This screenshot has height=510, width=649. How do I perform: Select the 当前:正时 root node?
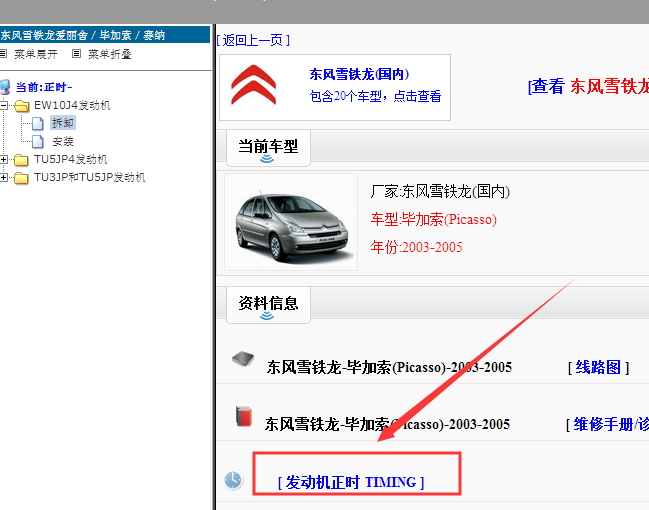[44, 87]
